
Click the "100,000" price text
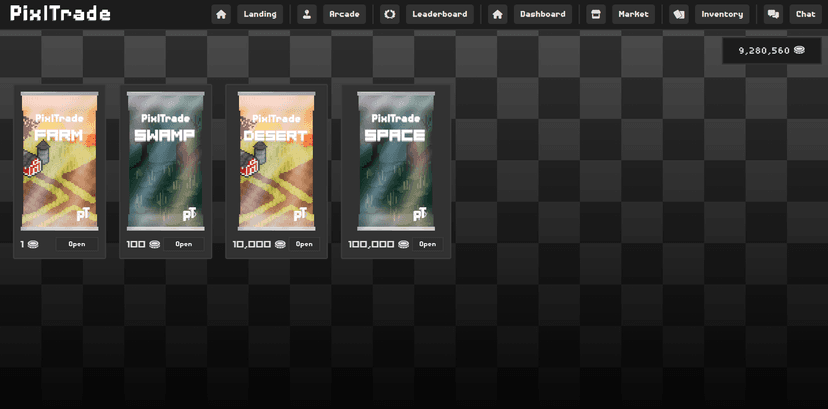click(371, 244)
